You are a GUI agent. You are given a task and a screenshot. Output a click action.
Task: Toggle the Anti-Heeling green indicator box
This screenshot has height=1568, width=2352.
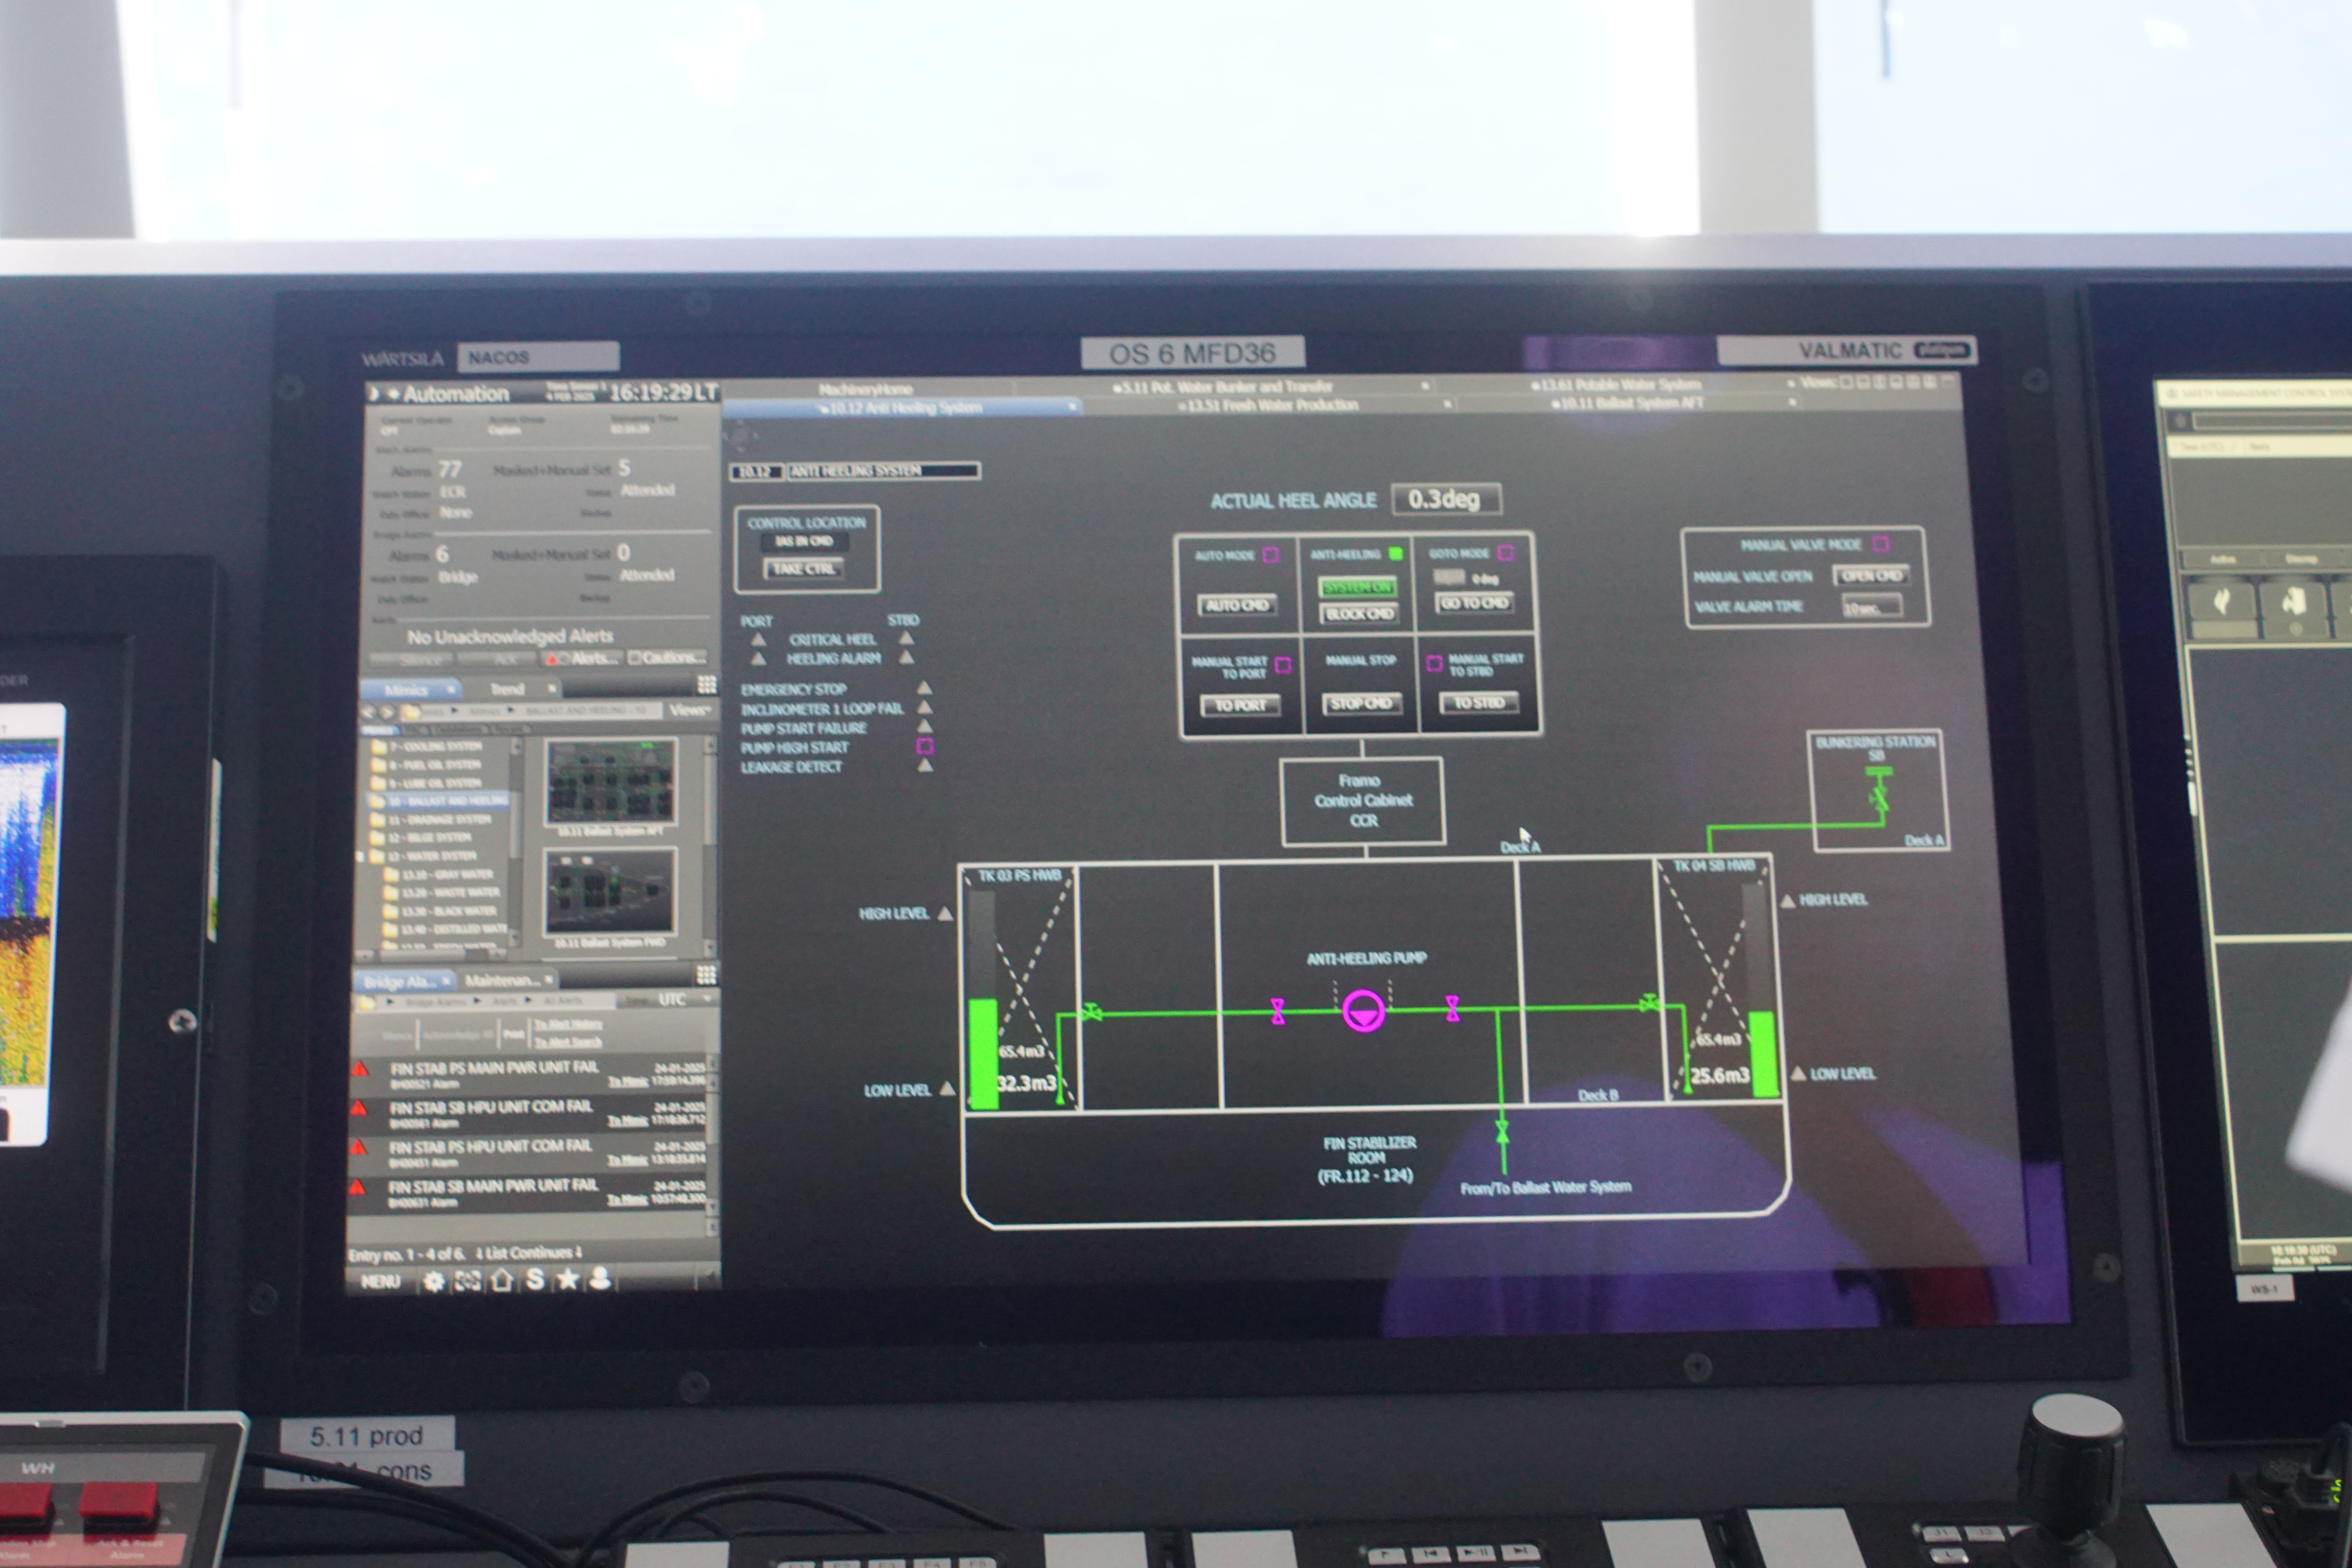1396,554
